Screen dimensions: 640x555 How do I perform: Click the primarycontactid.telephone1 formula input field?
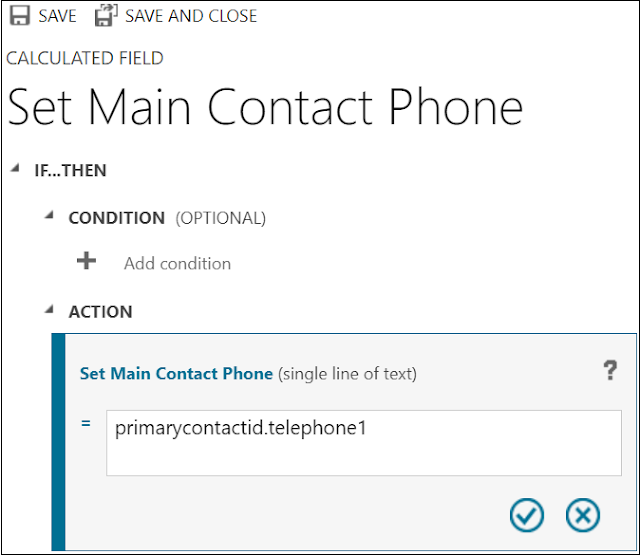click(x=364, y=443)
